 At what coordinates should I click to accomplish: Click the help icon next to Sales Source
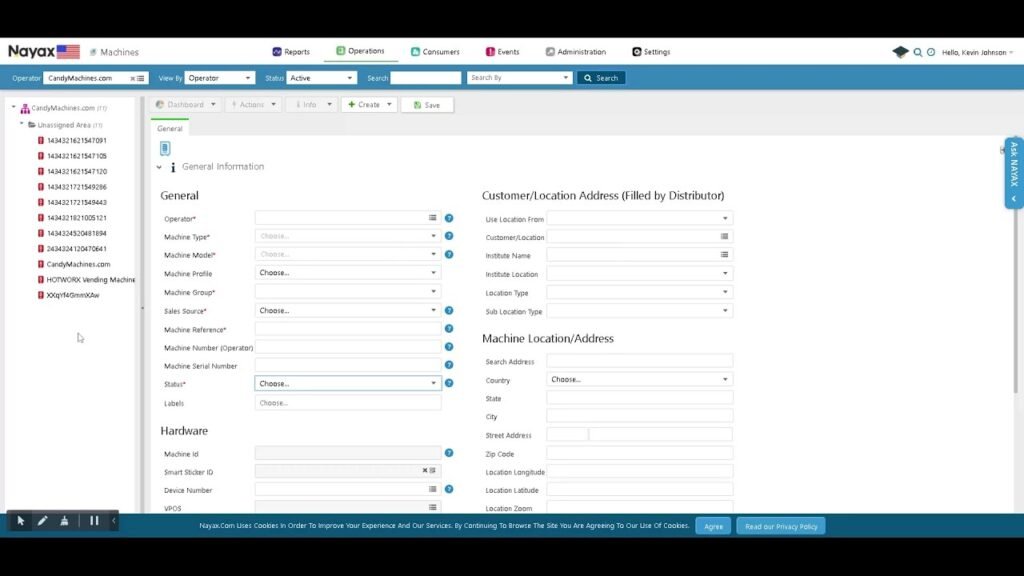tap(449, 311)
